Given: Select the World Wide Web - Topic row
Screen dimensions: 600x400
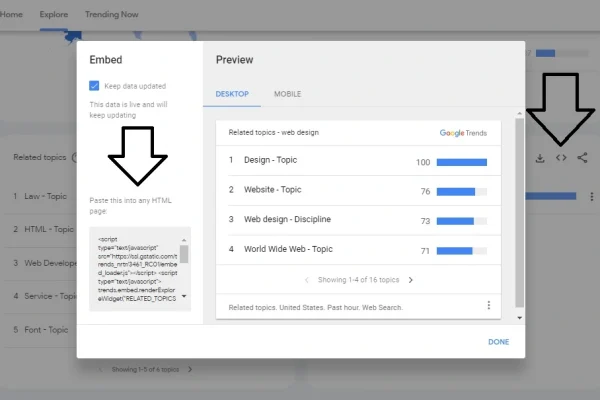Looking at the screenshot, I should [x=358, y=250].
